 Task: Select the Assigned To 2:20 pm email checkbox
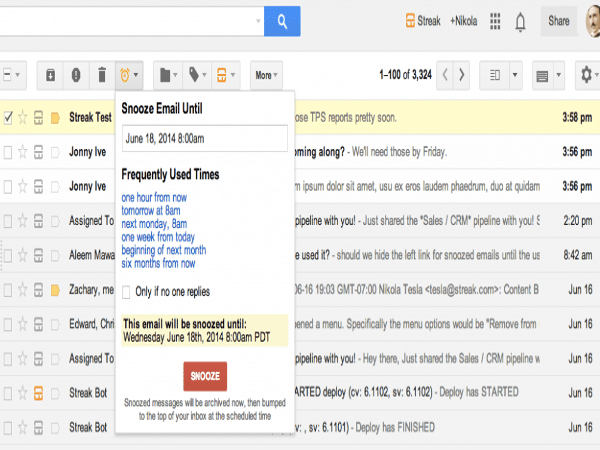coord(8,221)
